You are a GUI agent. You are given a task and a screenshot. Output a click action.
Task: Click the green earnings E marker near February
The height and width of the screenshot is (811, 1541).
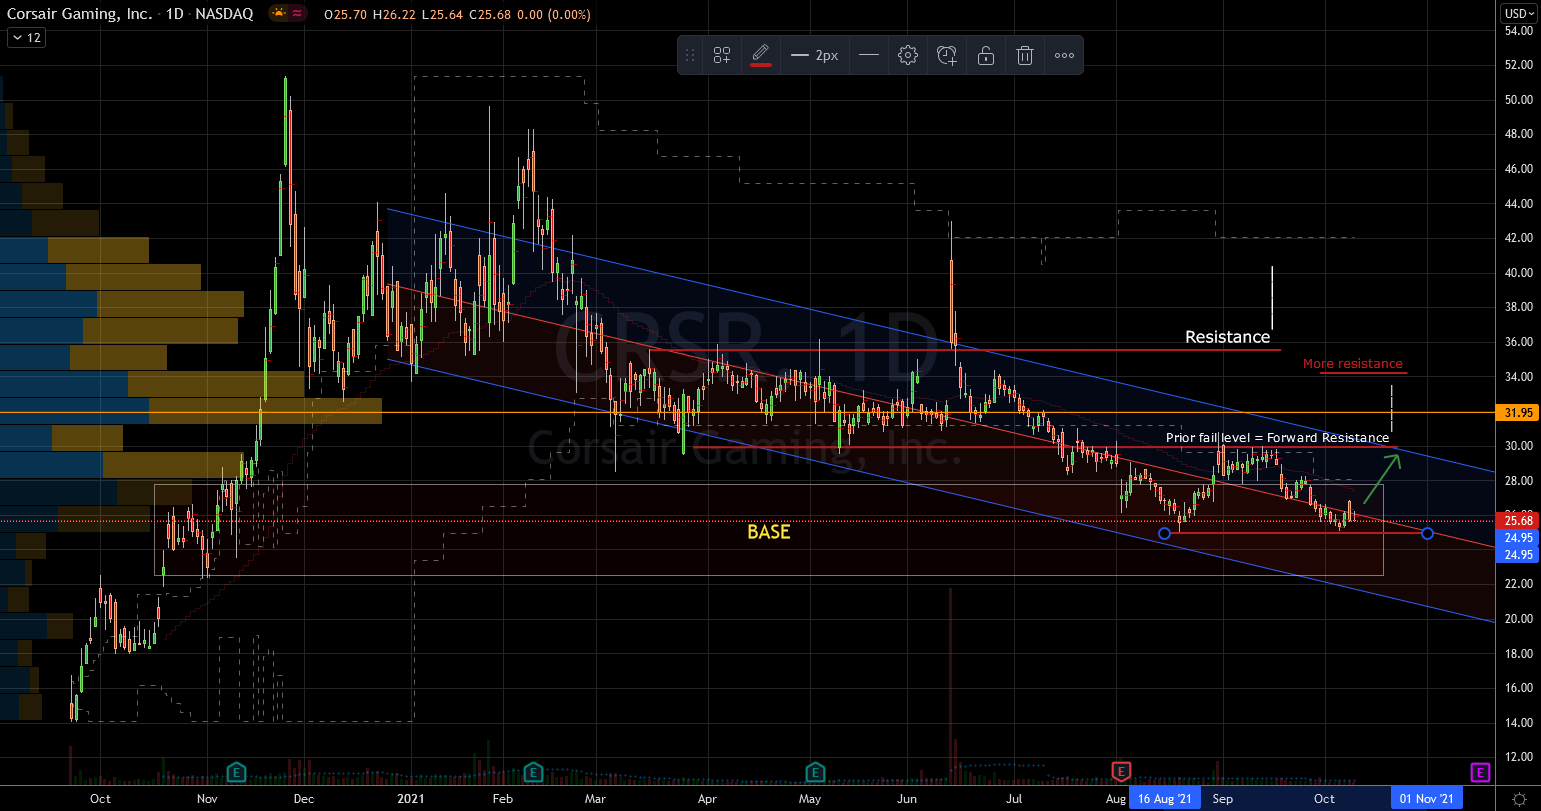(x=533, y=771)
